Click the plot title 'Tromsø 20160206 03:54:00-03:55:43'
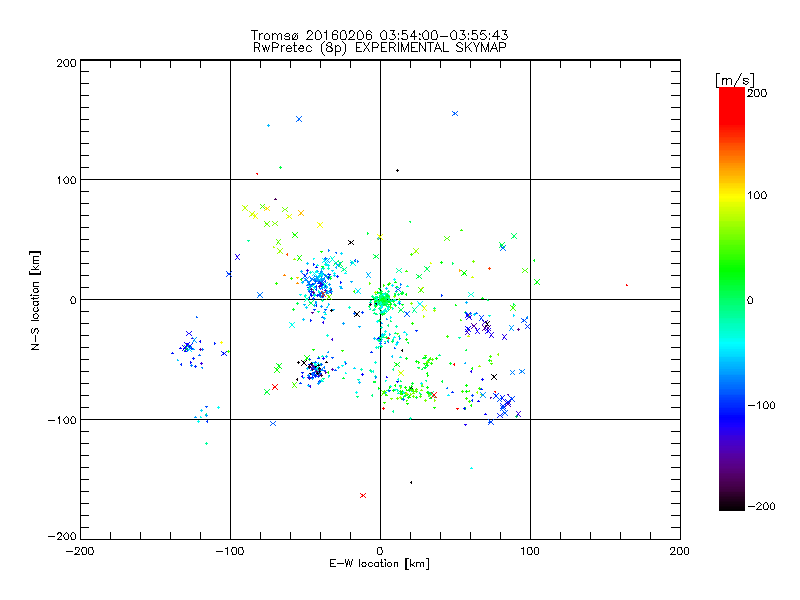Screen dimensions: 800x600 tap(379, 35)
